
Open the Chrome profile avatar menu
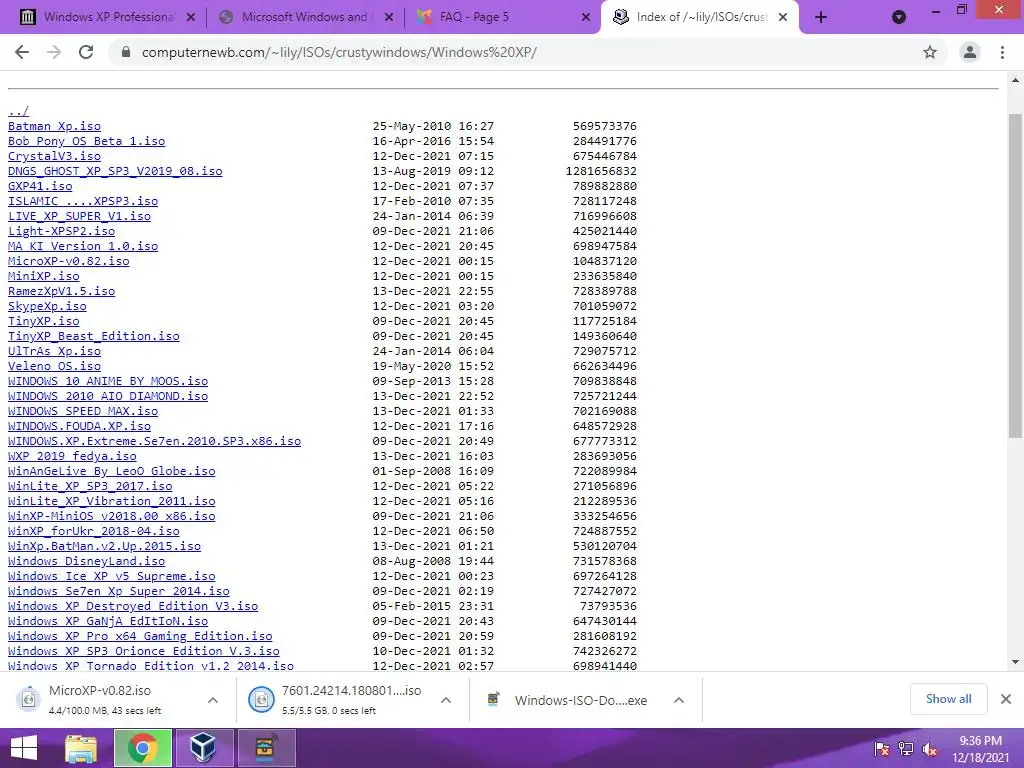pyautogui.click(x=970, y=52)
